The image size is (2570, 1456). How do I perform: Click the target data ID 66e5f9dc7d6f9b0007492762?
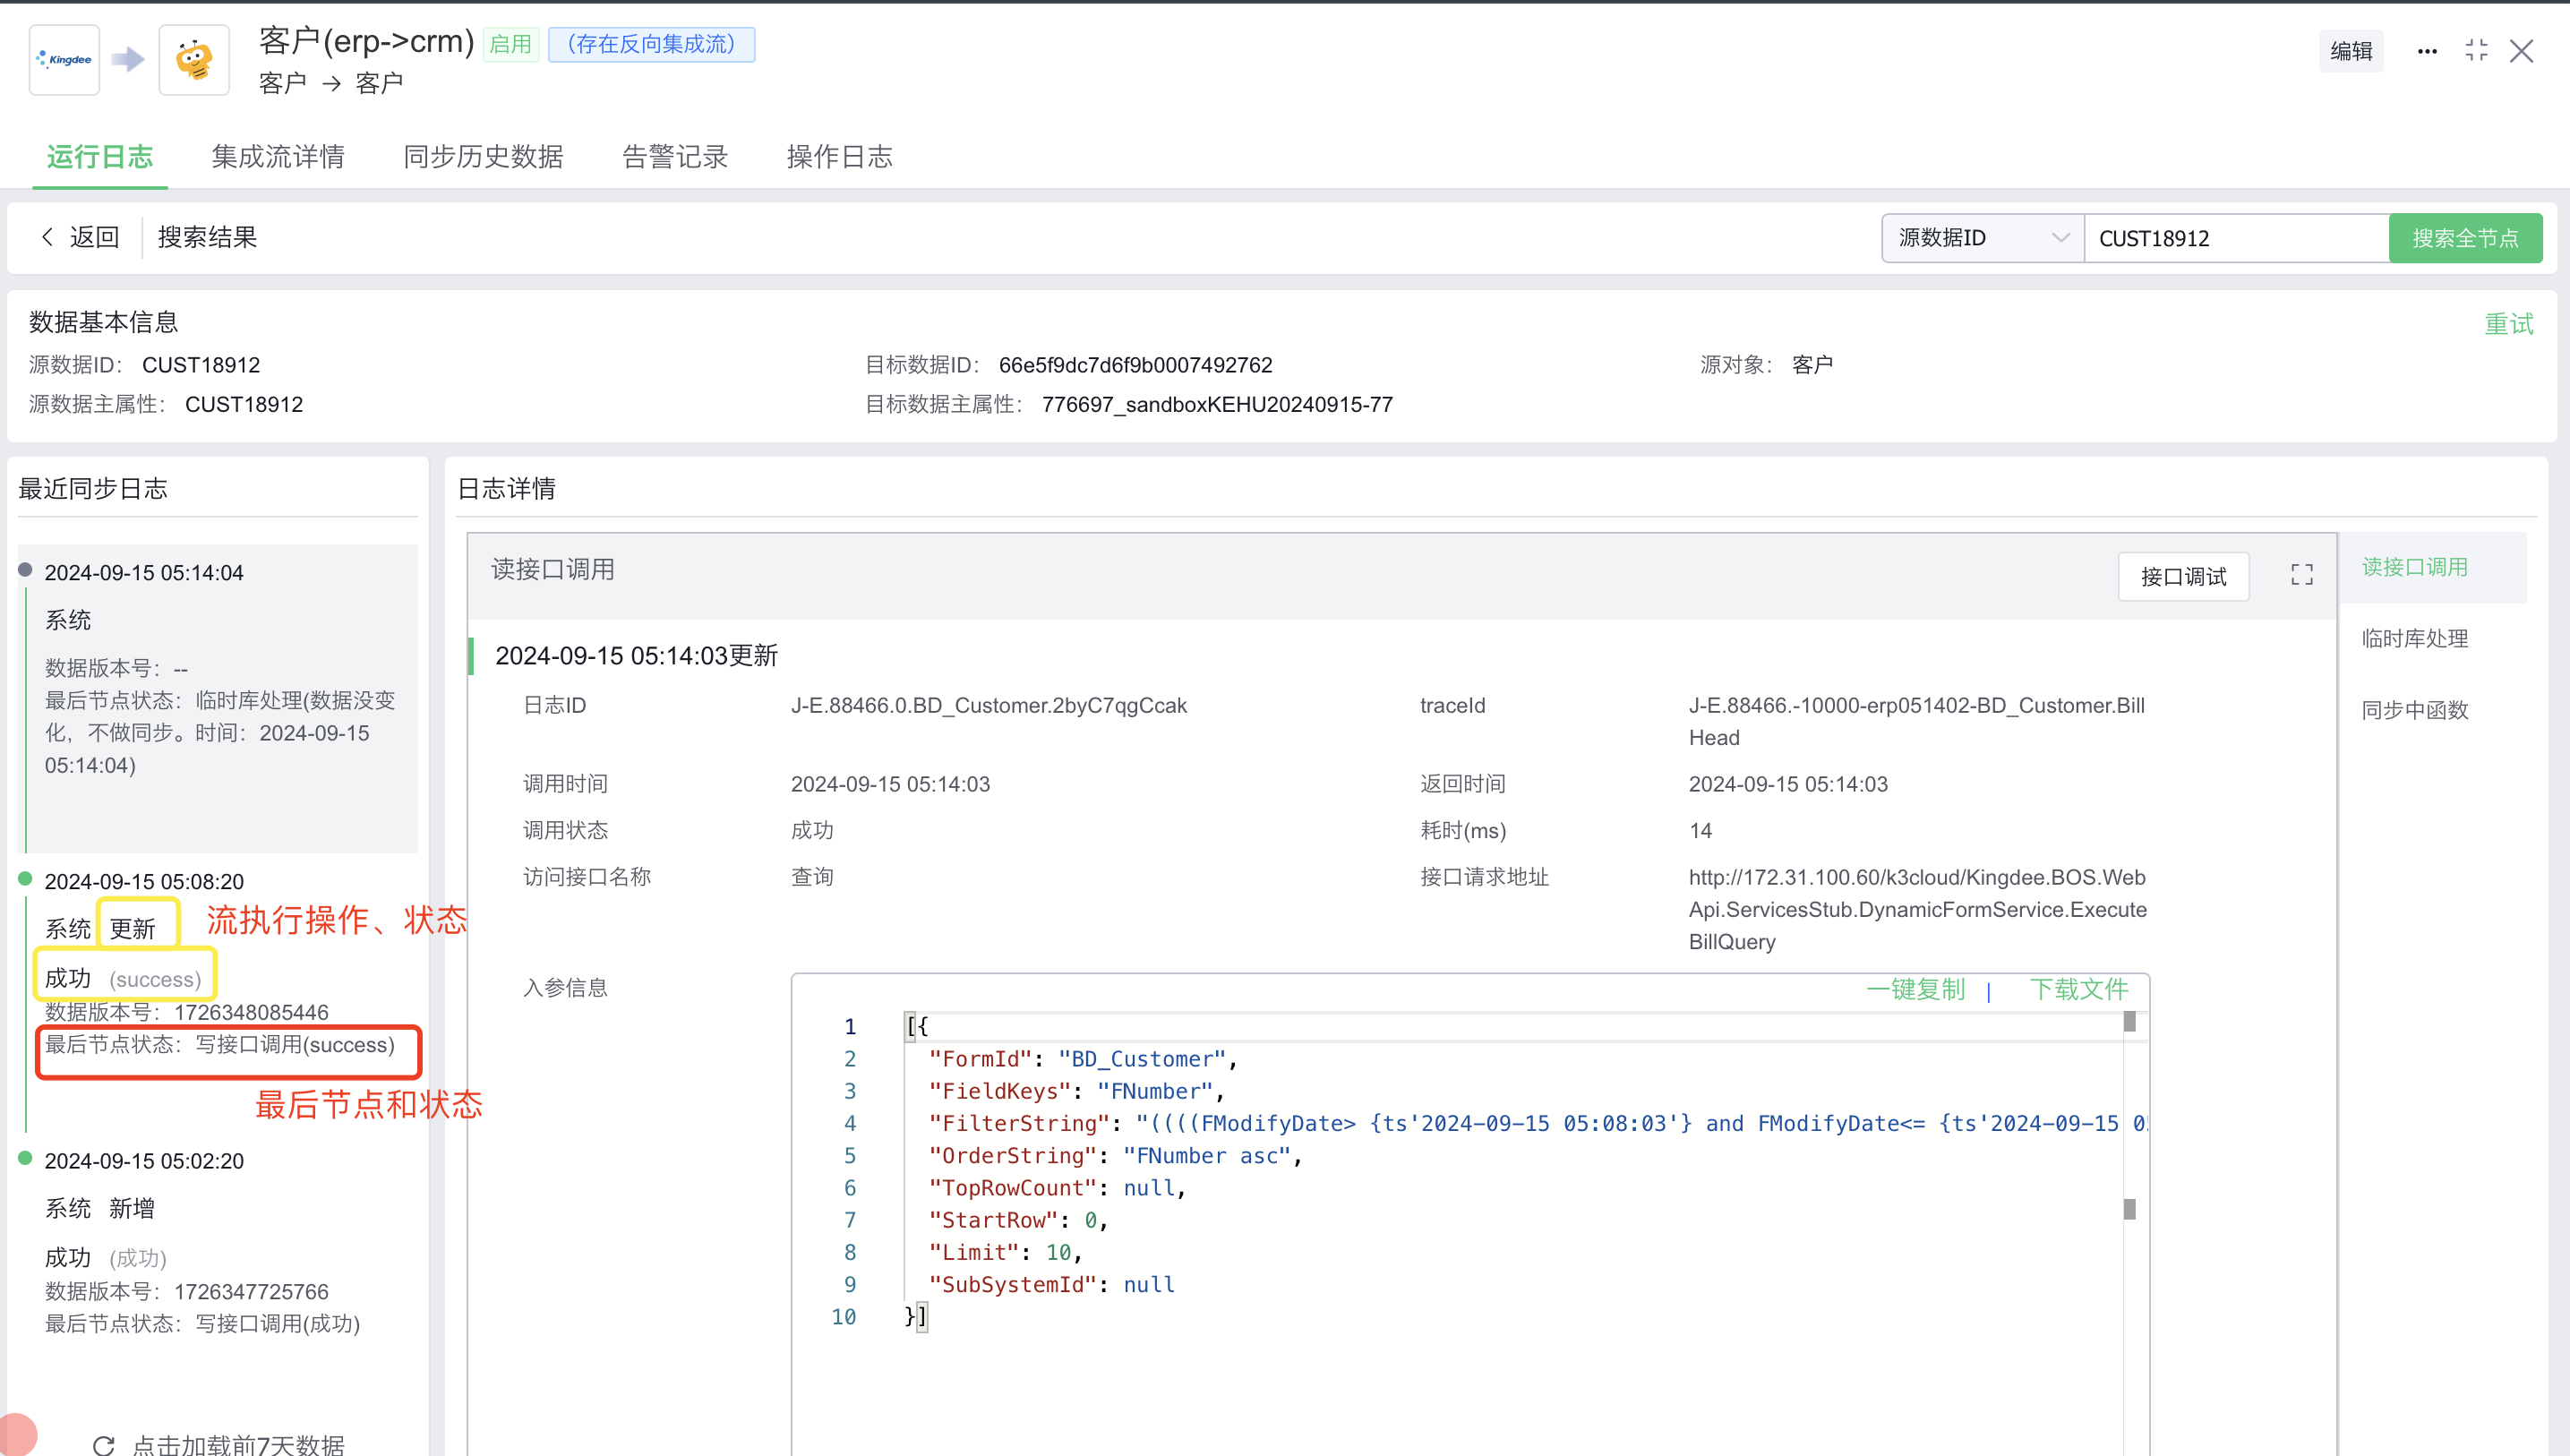pos(1135,365)
